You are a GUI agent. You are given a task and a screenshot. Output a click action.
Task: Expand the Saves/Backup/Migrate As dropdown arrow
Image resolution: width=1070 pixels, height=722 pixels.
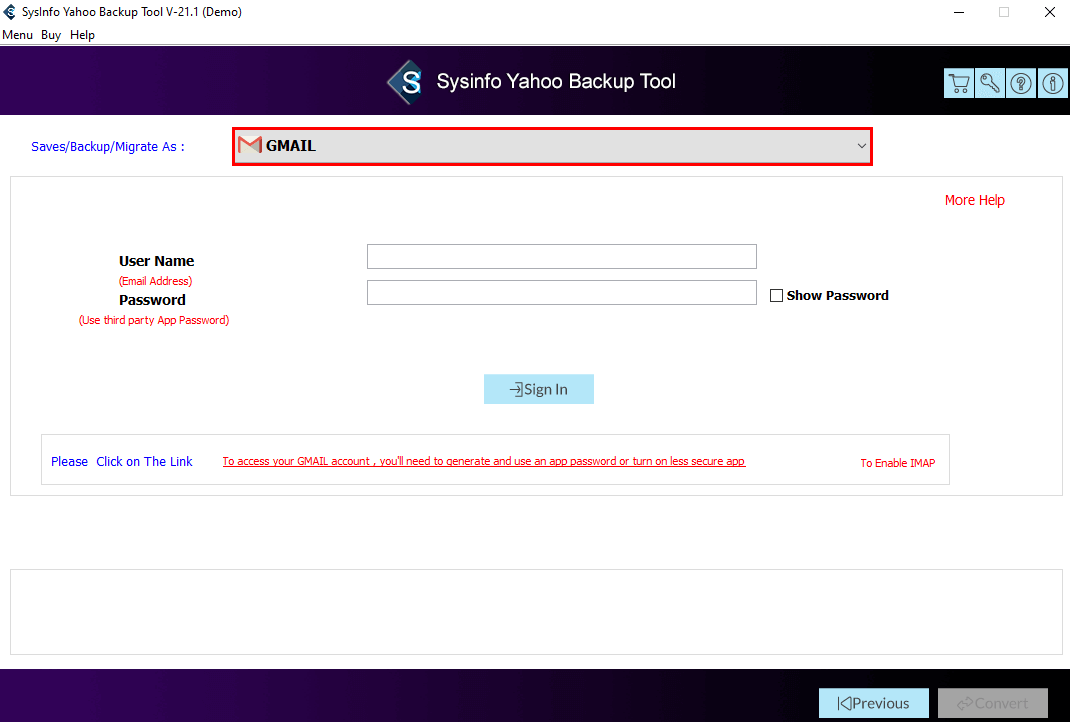[861, 146]
